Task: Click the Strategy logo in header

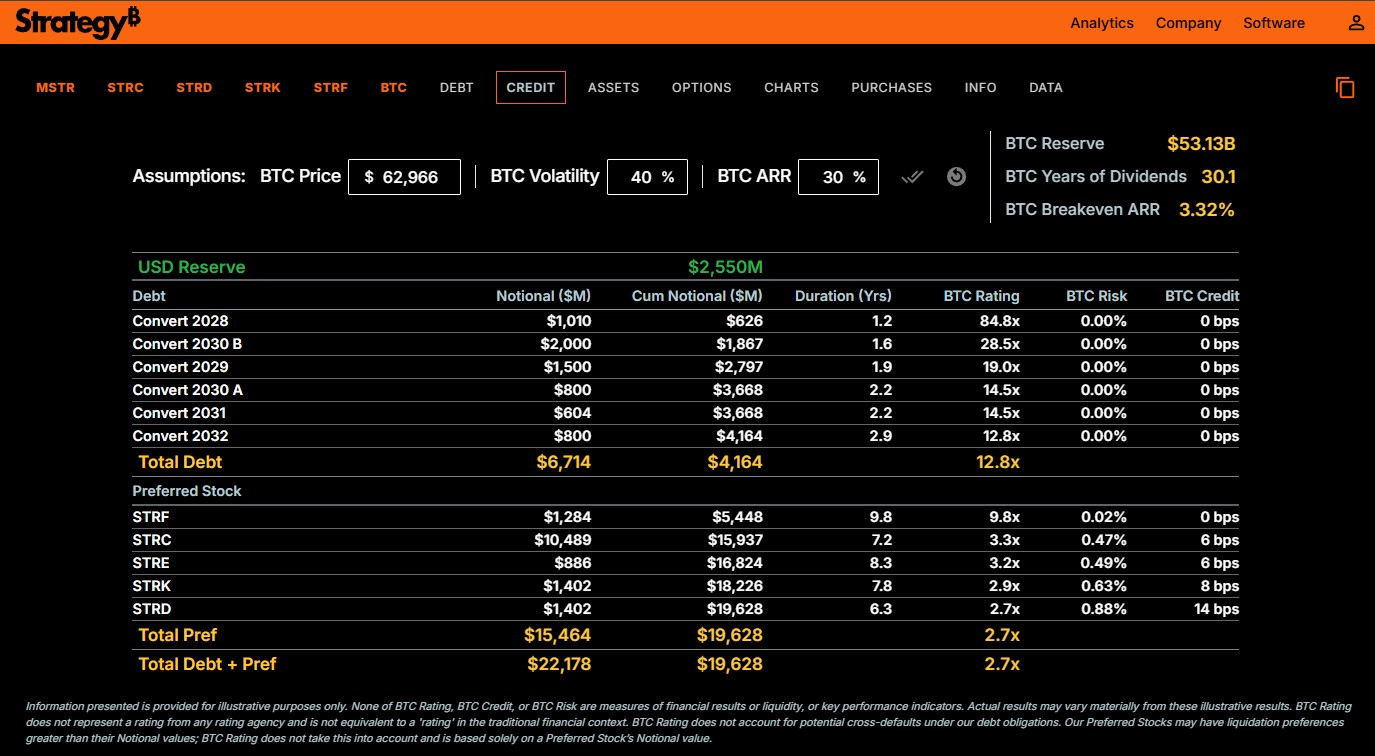Action: tap(78, 22)
